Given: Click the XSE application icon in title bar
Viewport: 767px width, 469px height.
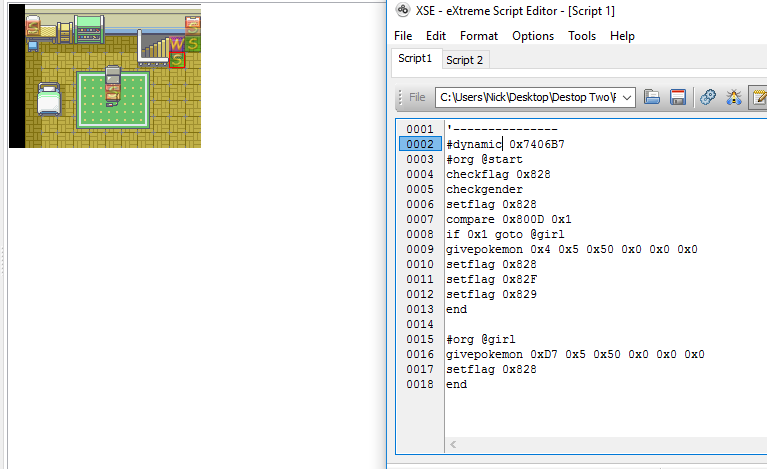Looking at the screenshot, I should tap(403, 10).
